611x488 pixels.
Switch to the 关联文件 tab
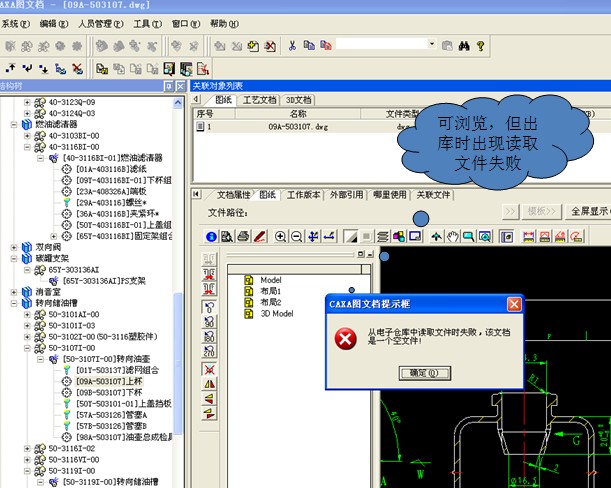433,195
